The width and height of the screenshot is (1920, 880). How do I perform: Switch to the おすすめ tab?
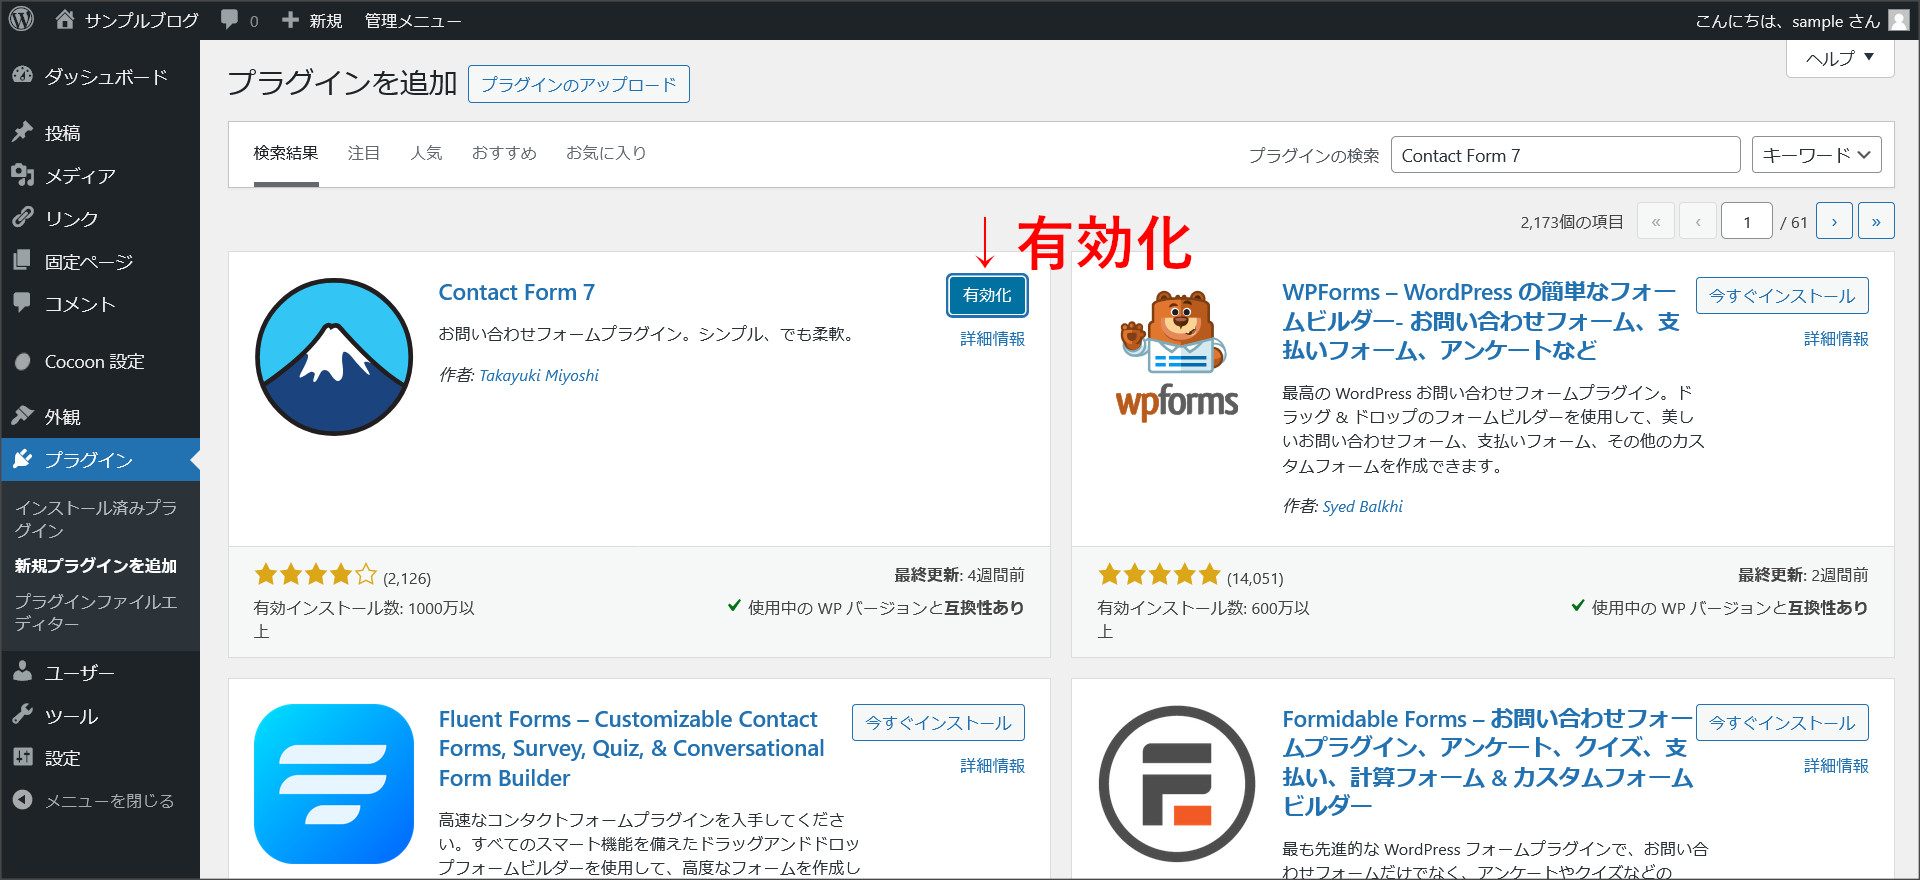pos(504,153)
